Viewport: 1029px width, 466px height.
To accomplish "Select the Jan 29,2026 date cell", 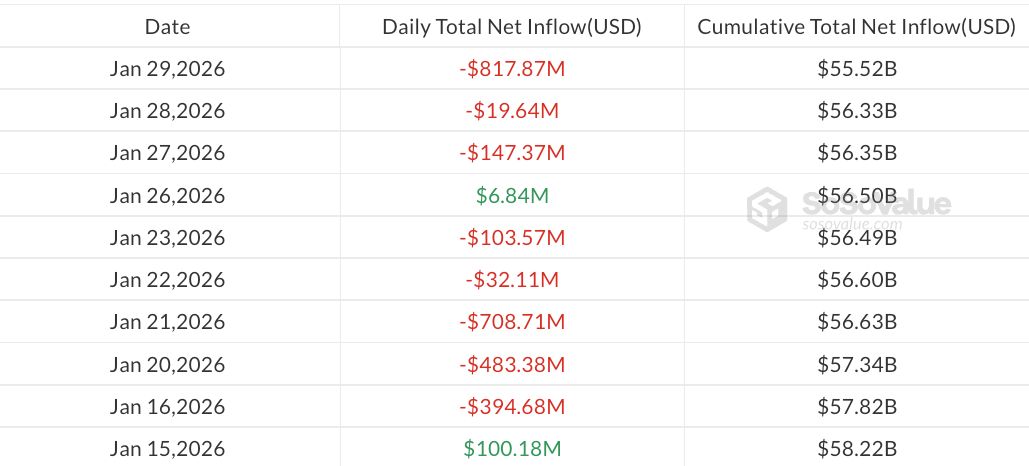I will [167, 69].
